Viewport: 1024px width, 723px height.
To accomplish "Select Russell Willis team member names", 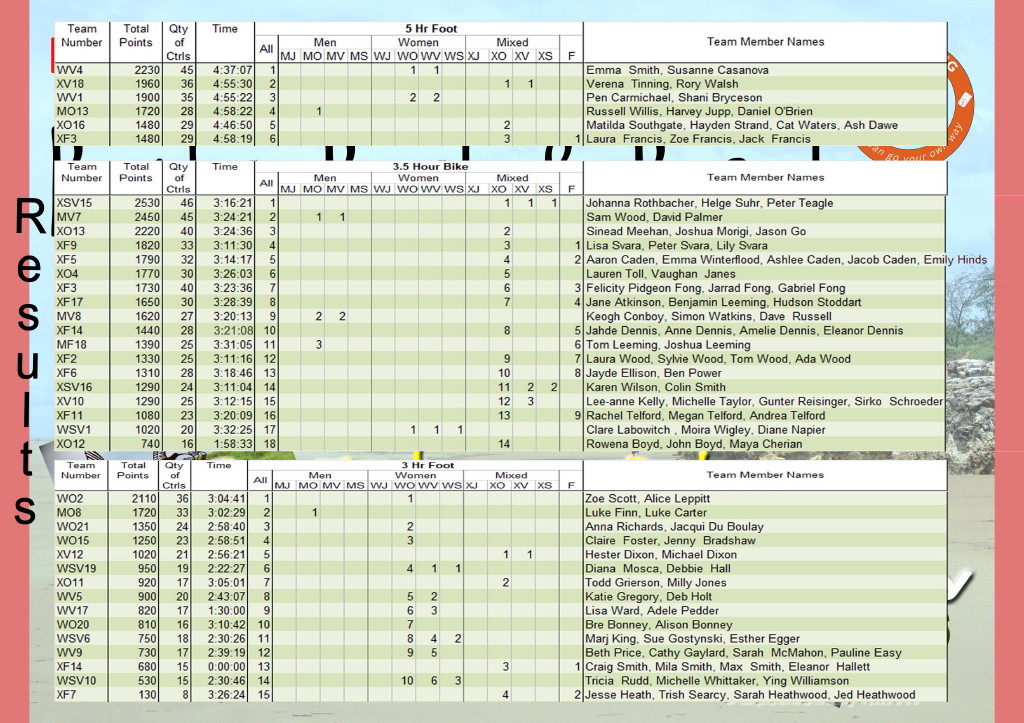I will tap(699, 112).
